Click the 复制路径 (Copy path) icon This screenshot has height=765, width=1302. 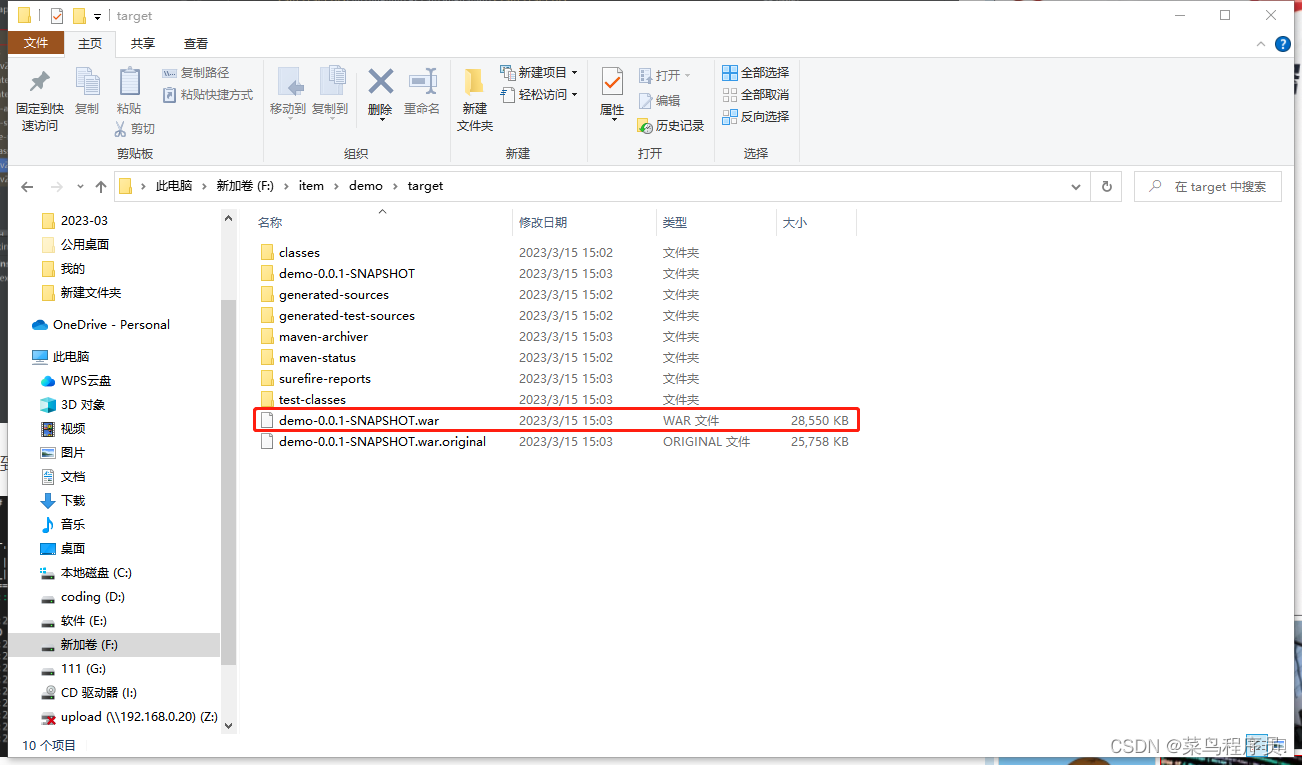[x=196, y=72]
